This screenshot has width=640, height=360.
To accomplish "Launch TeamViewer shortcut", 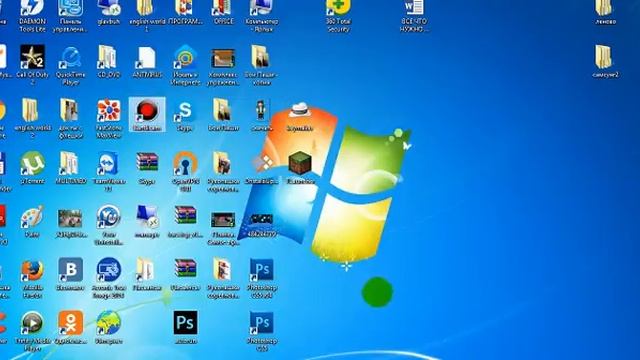I will [109, 171].
